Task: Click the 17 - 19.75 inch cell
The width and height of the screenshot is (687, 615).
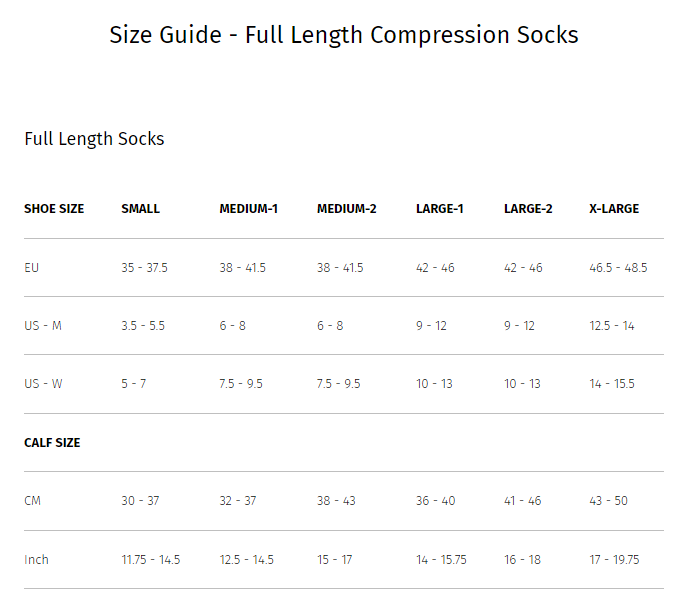Action: click(614, 559)
